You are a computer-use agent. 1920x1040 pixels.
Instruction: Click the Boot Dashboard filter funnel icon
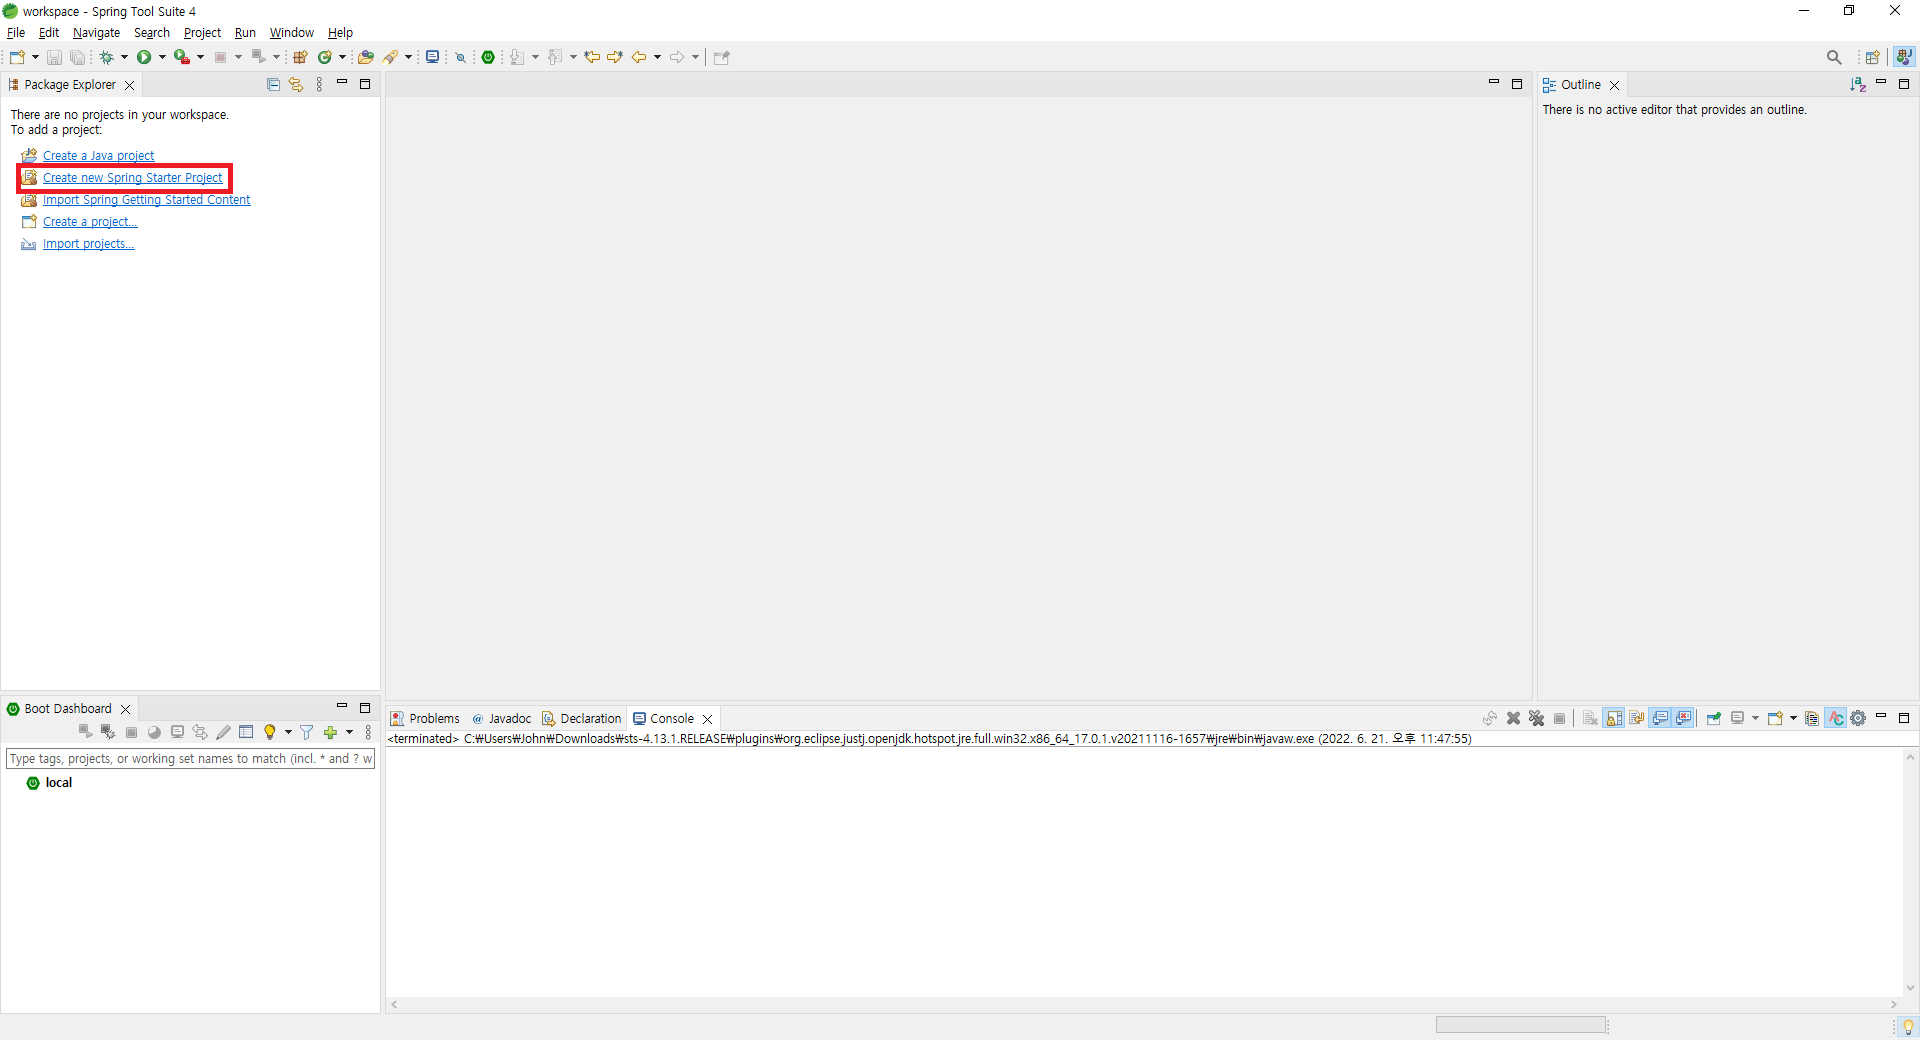pos(307,732)
